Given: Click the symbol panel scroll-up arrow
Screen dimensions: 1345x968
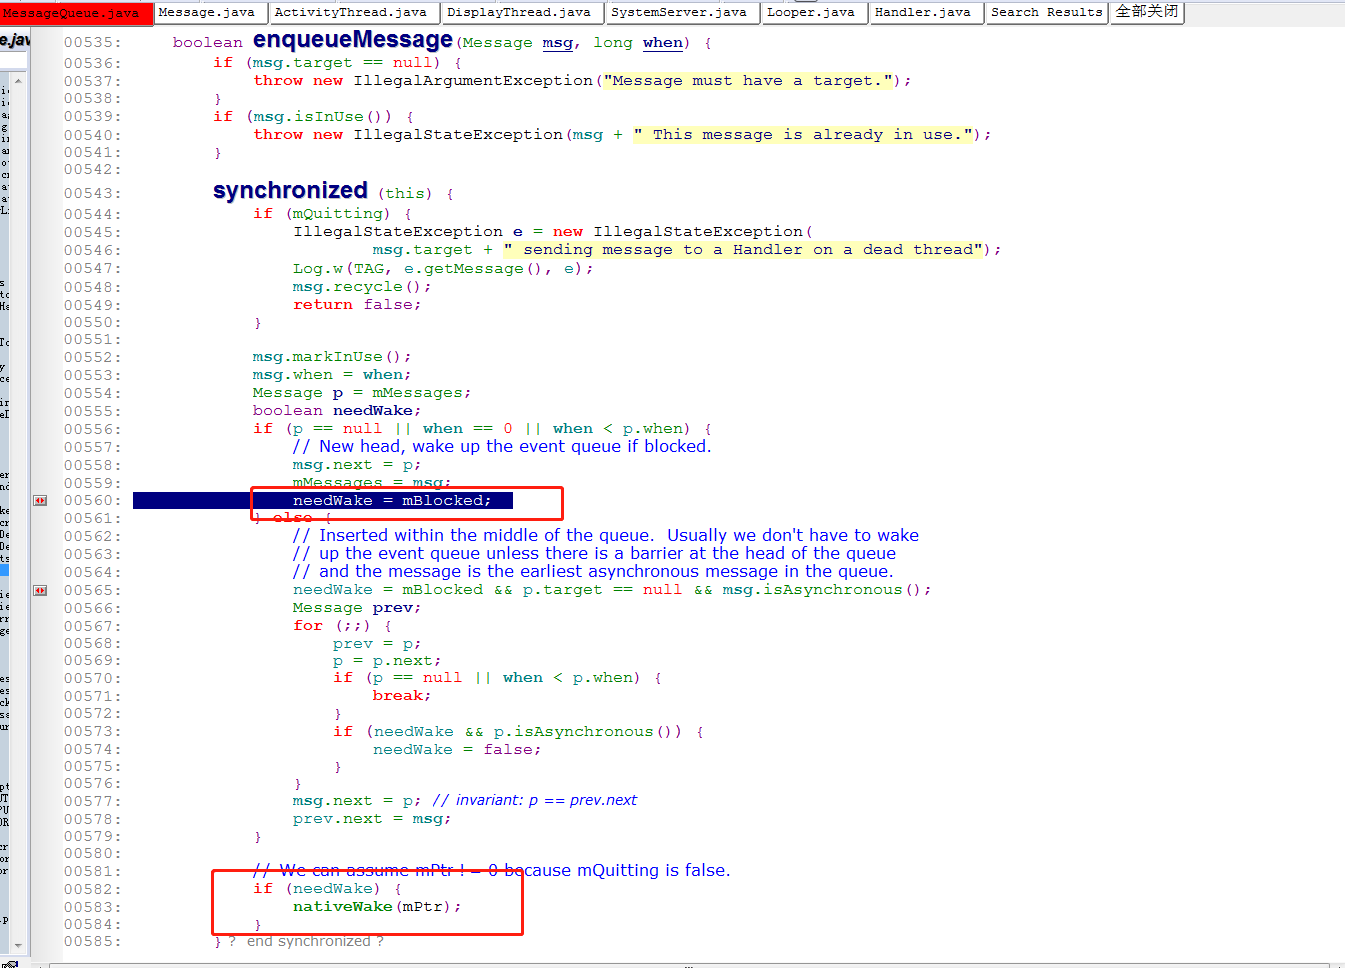Looking at the screenshot, I should tap(18, 80).
